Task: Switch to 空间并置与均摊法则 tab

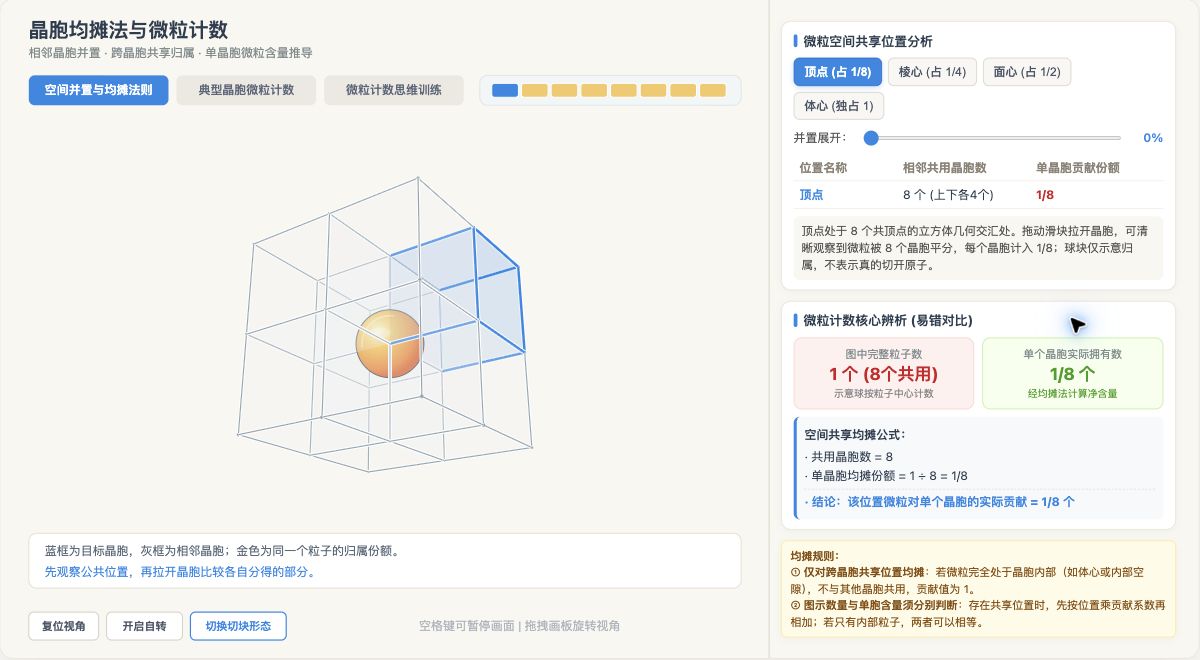Action: tap(99, 90)
